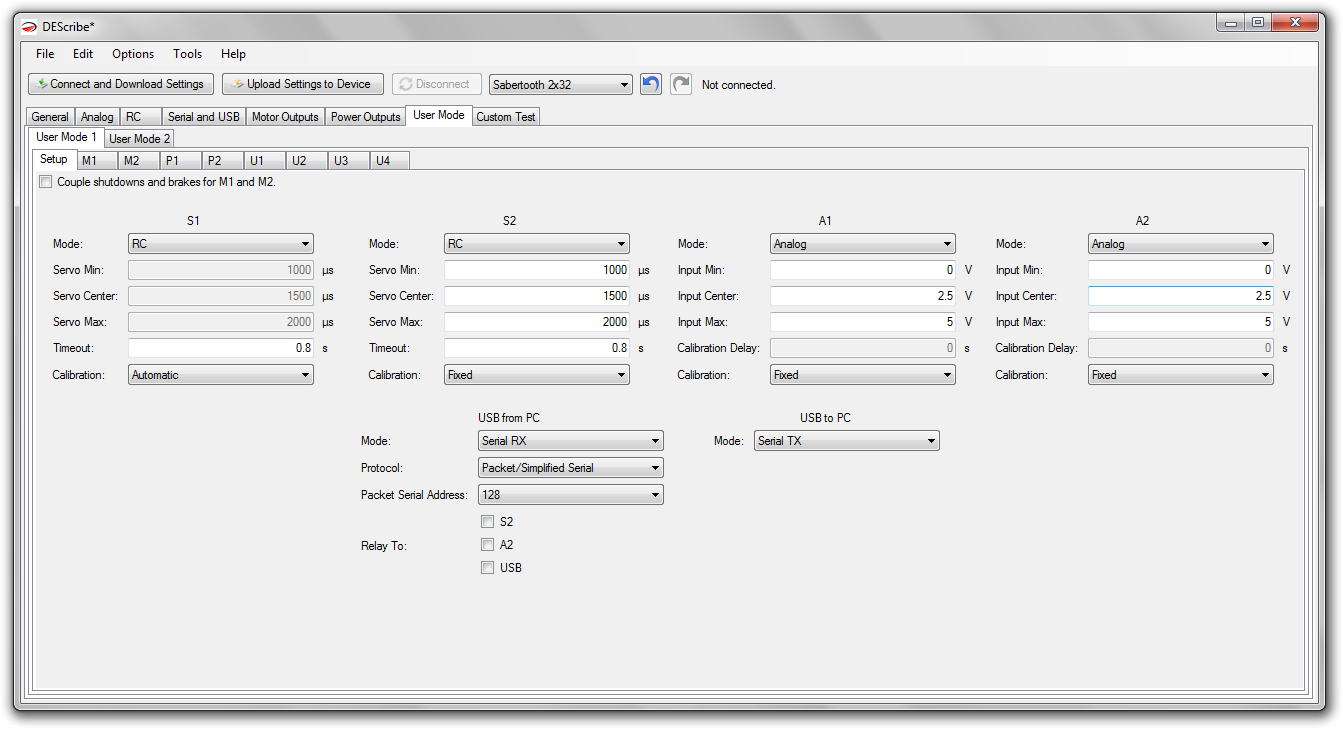Tick the A2 relay checkbox
The height and width of the screenshot is (730, 1343).
487,545
